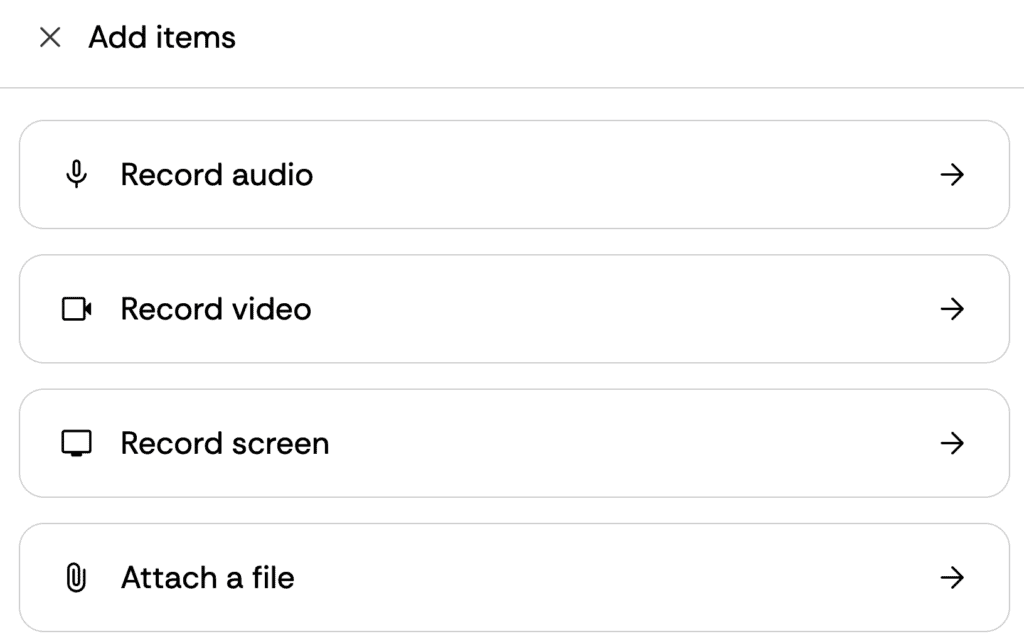Open the arrow next to Record audio

click(952, 175)
